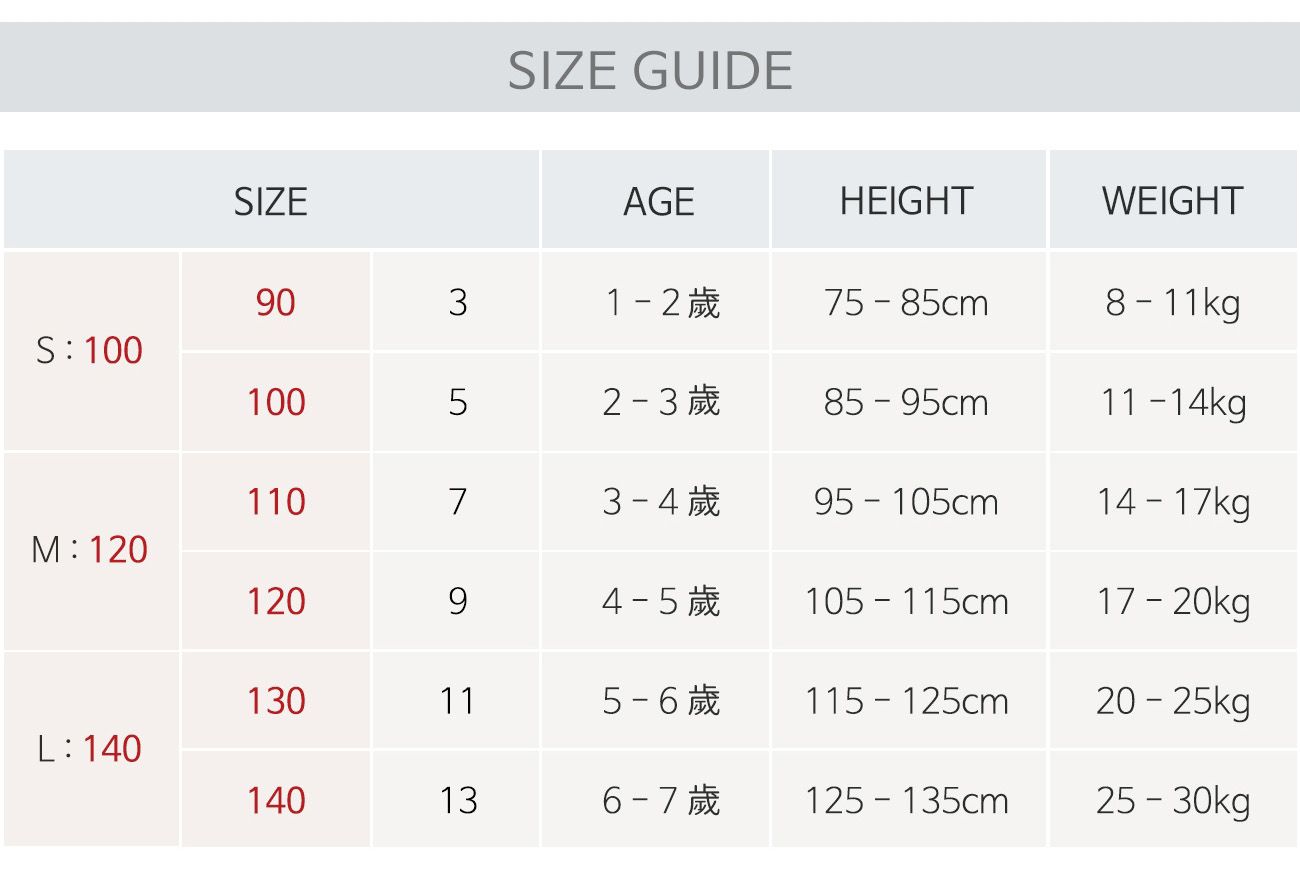Click the 8-11kg weight cell
Image resolution: width=1300 pixels, height=875 pixels.
[x=1172, y=302]
